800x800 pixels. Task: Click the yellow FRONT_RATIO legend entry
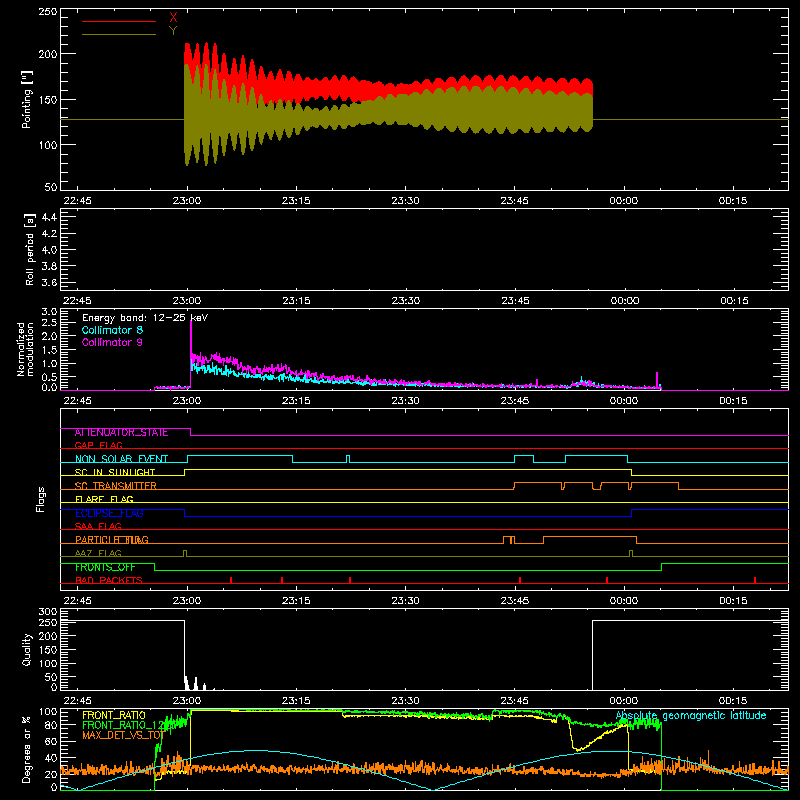[x=114, y=715]
